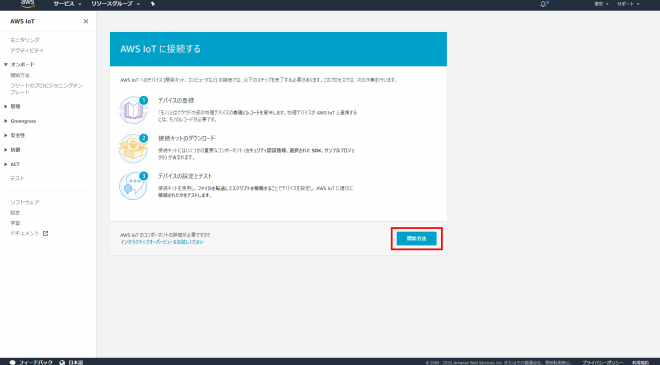Close the AWS IoT sidebar with X
This screenshot has width=660, height=365.
[x=86, y=21]
